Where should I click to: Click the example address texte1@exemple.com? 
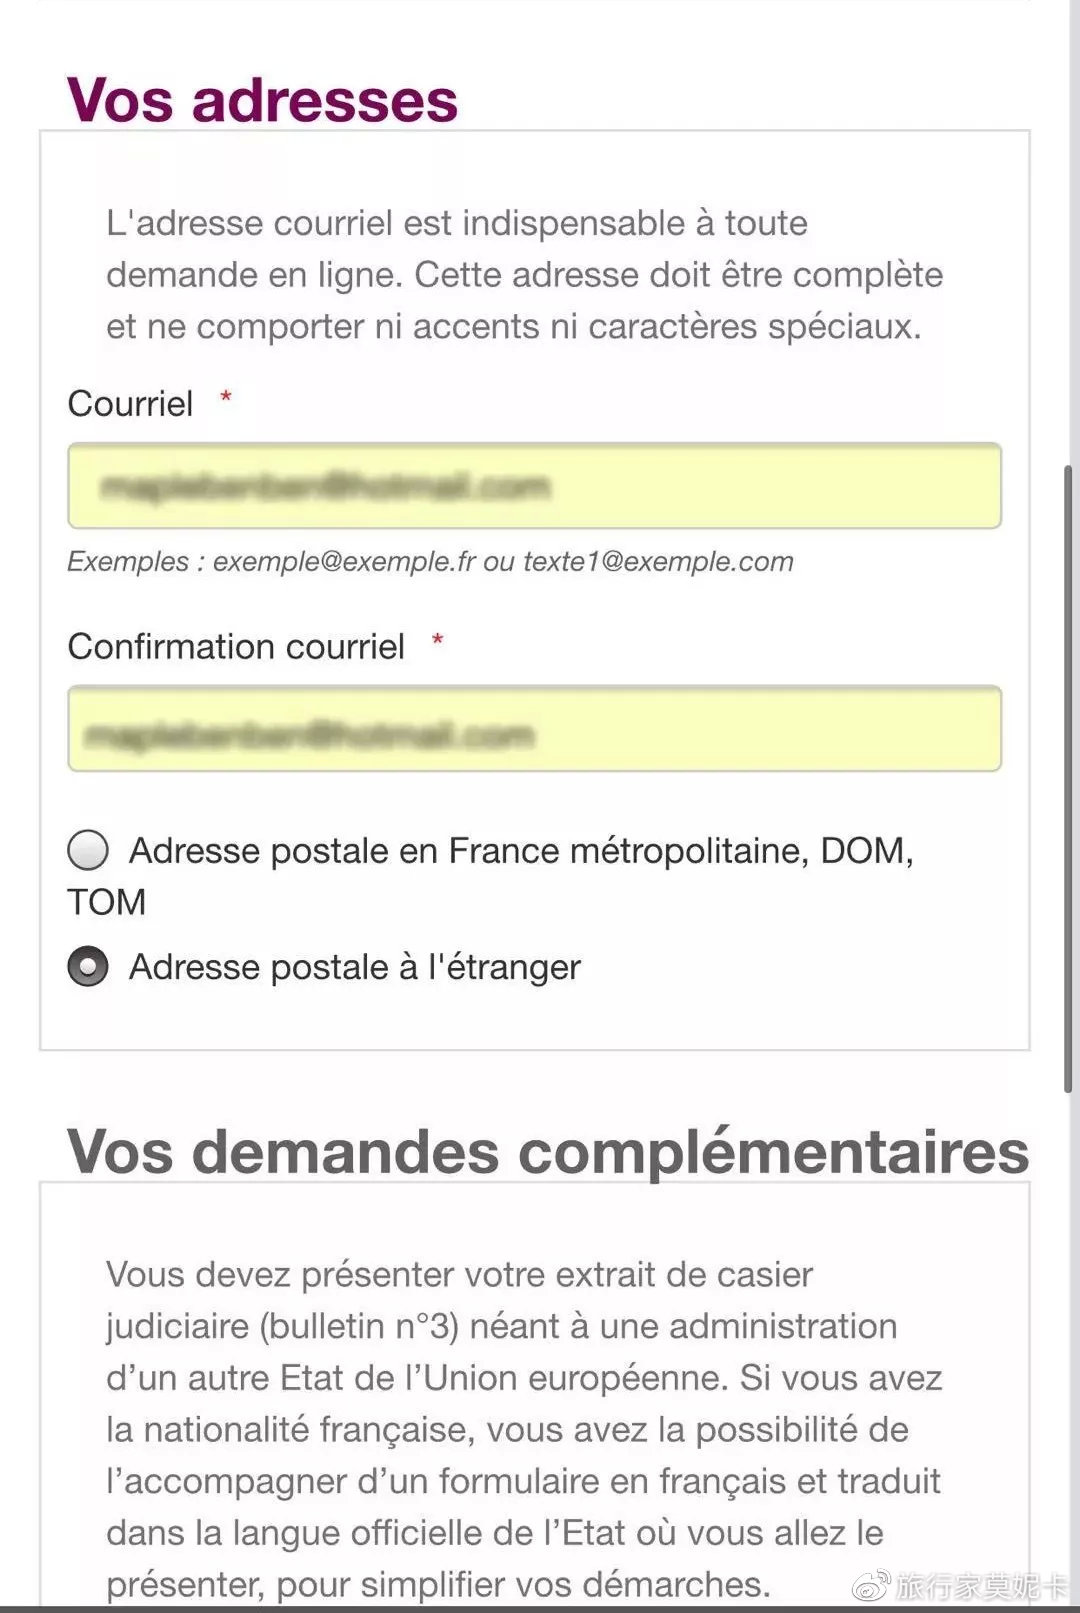pyautogui.click(x=658, y=562)
